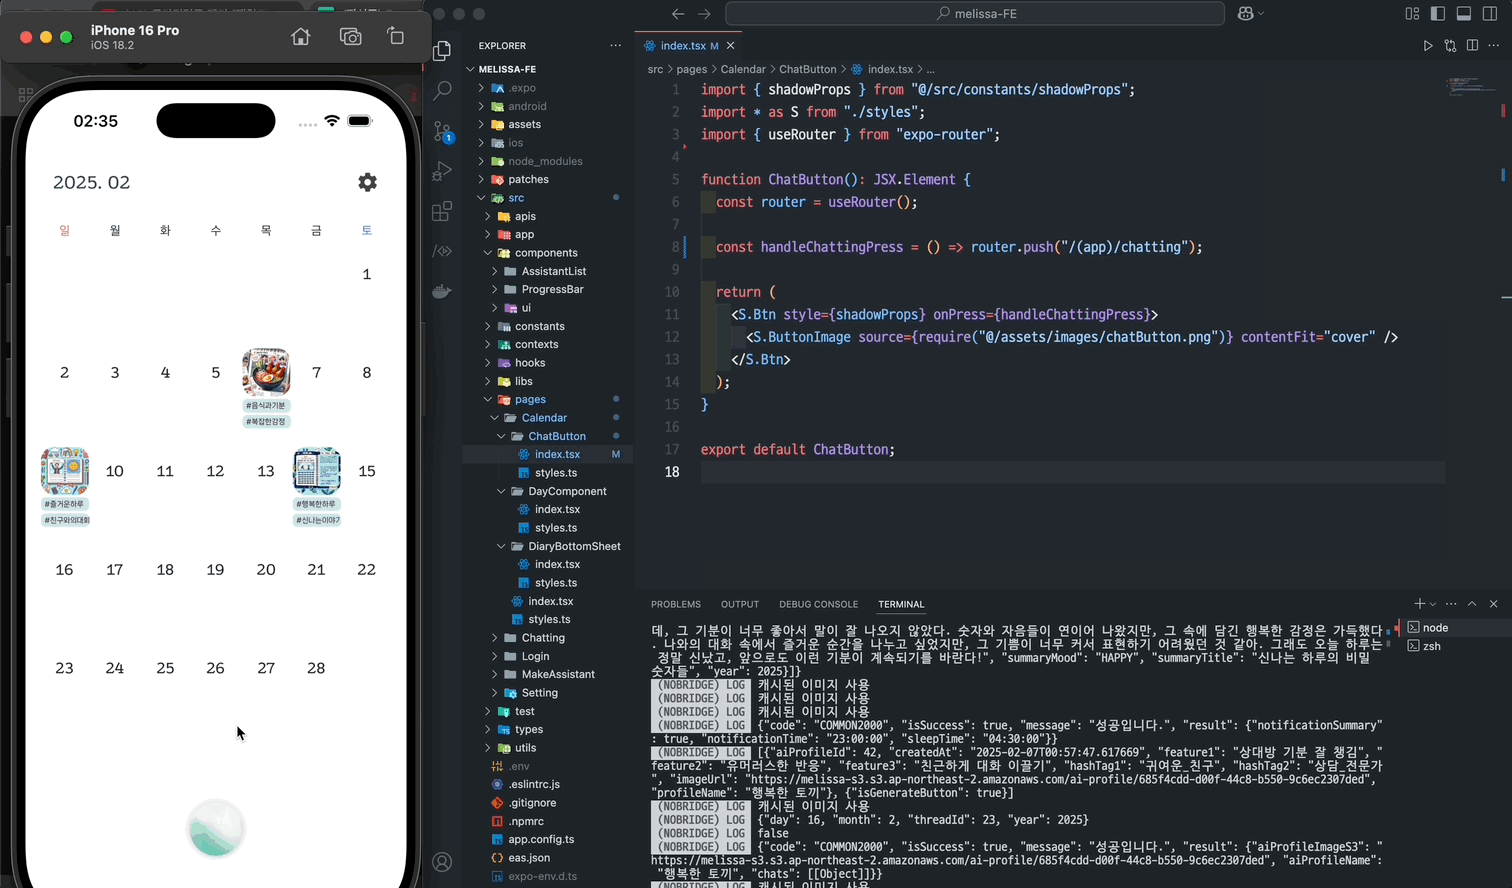Viewport: 1512px width, 888px height.
Task: Open terminal panel More Actions ellipsis
Action: (x=1451, y=604)
